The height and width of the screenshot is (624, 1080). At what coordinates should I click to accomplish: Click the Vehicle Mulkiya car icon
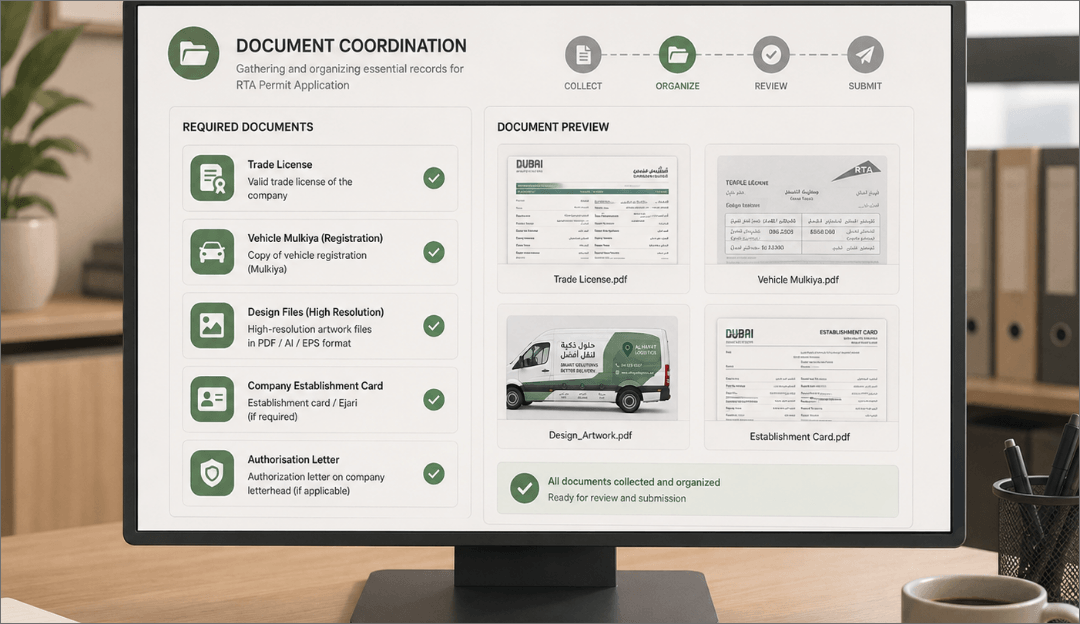pos(212,252)
